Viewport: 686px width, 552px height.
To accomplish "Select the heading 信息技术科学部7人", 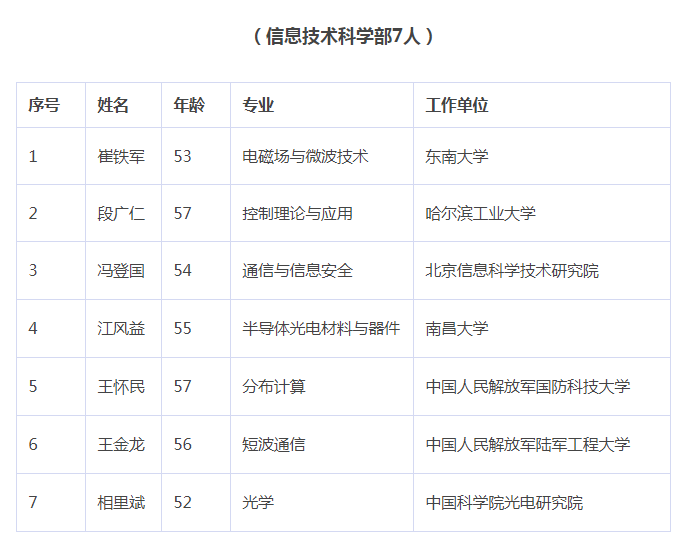I will tap(343, 36).
